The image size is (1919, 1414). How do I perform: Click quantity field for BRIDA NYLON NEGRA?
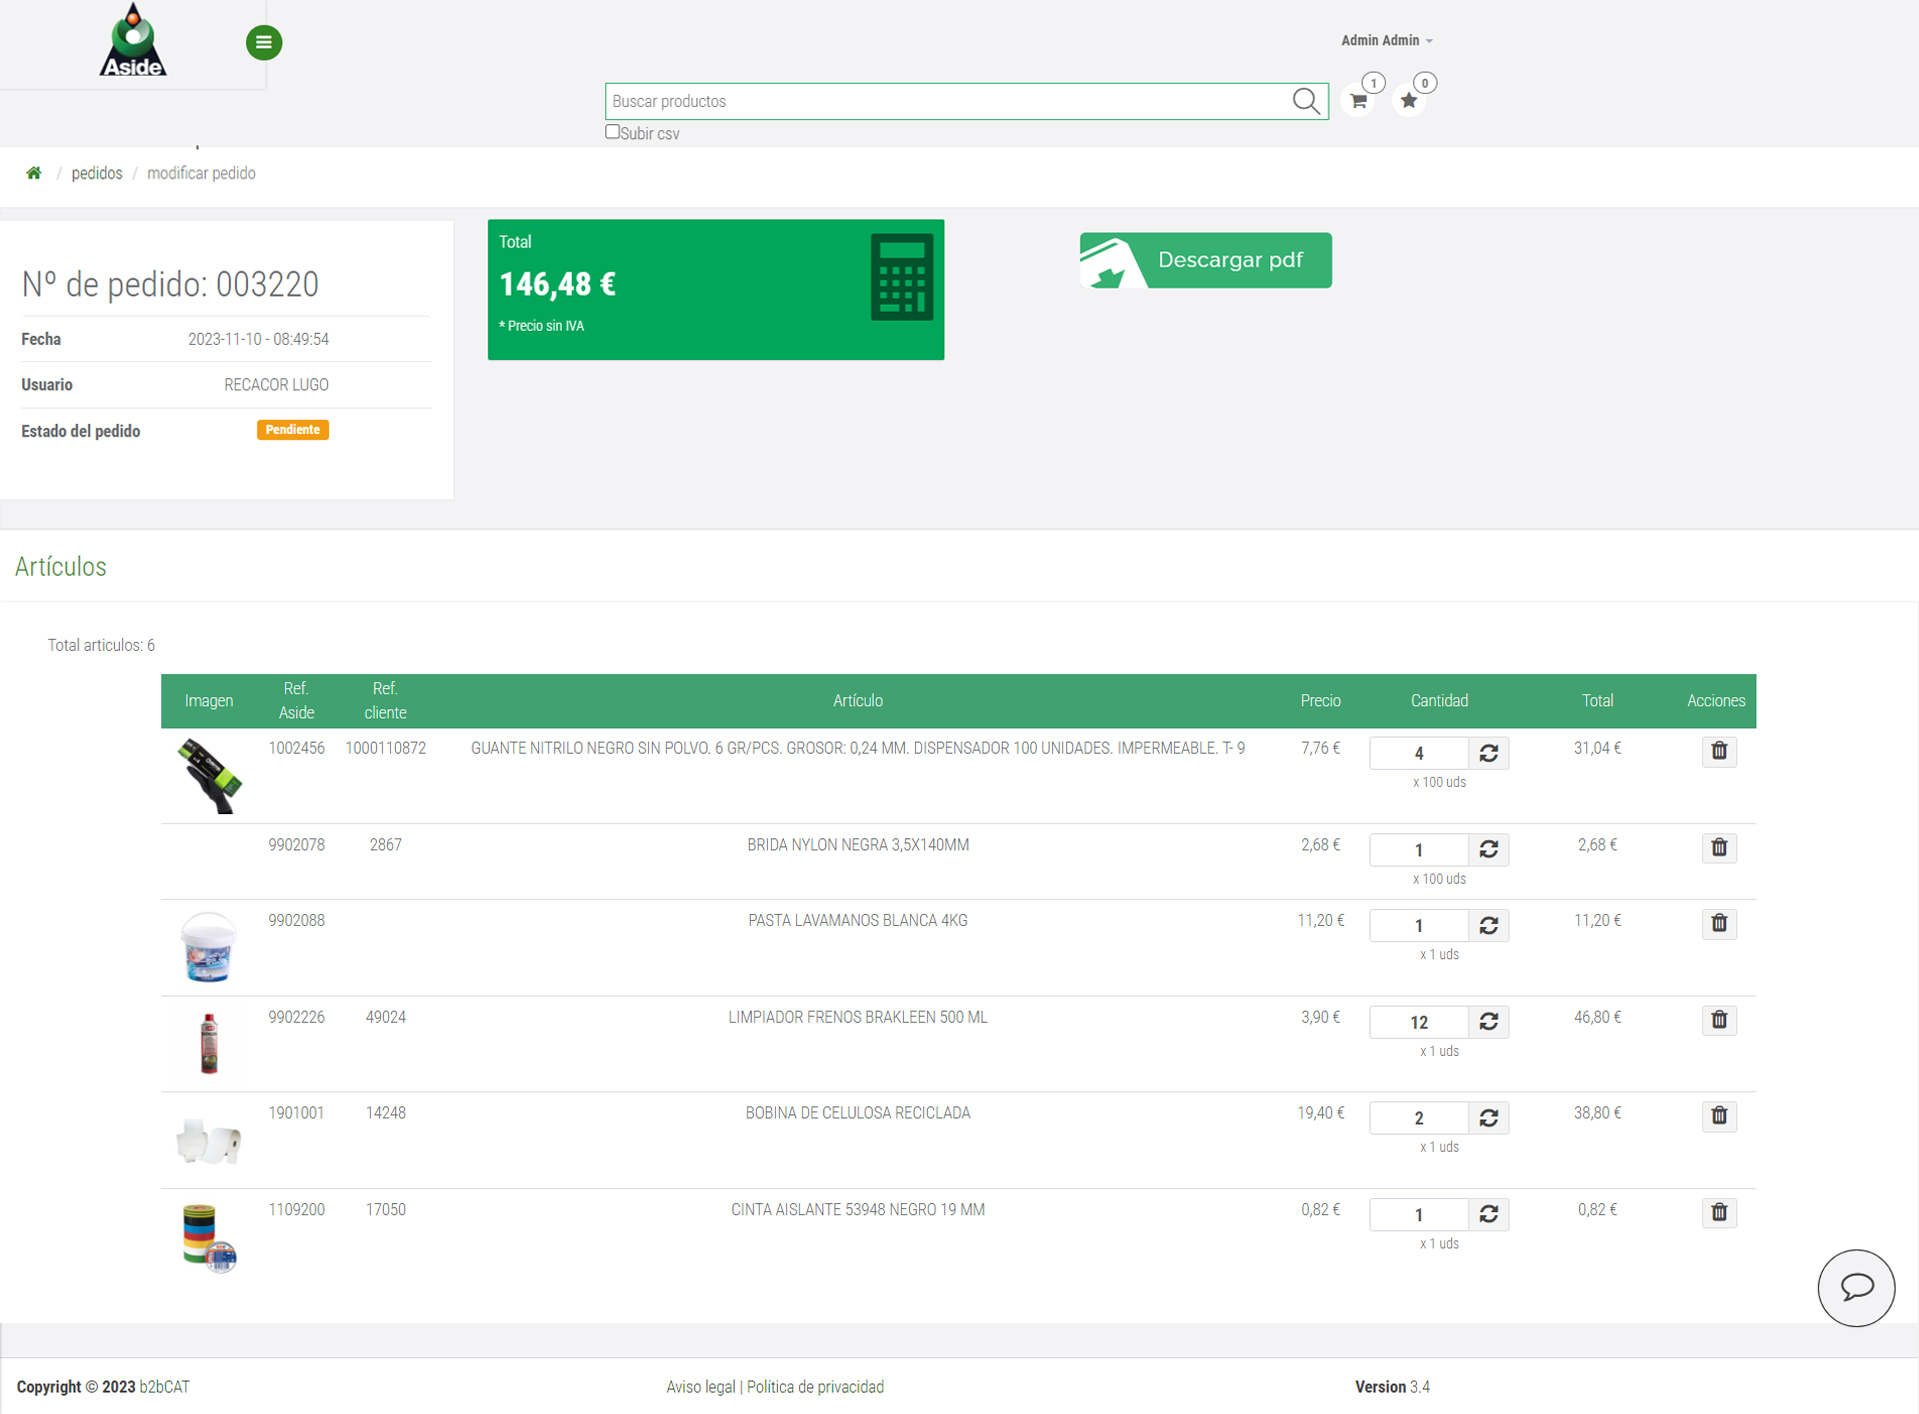[1418, 849]
